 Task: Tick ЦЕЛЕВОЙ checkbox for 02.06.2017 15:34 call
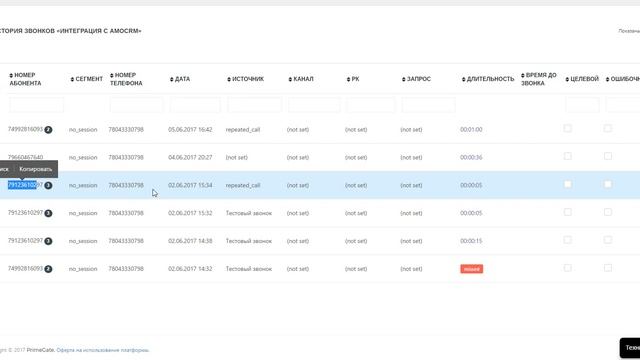[x=567, y=184]
